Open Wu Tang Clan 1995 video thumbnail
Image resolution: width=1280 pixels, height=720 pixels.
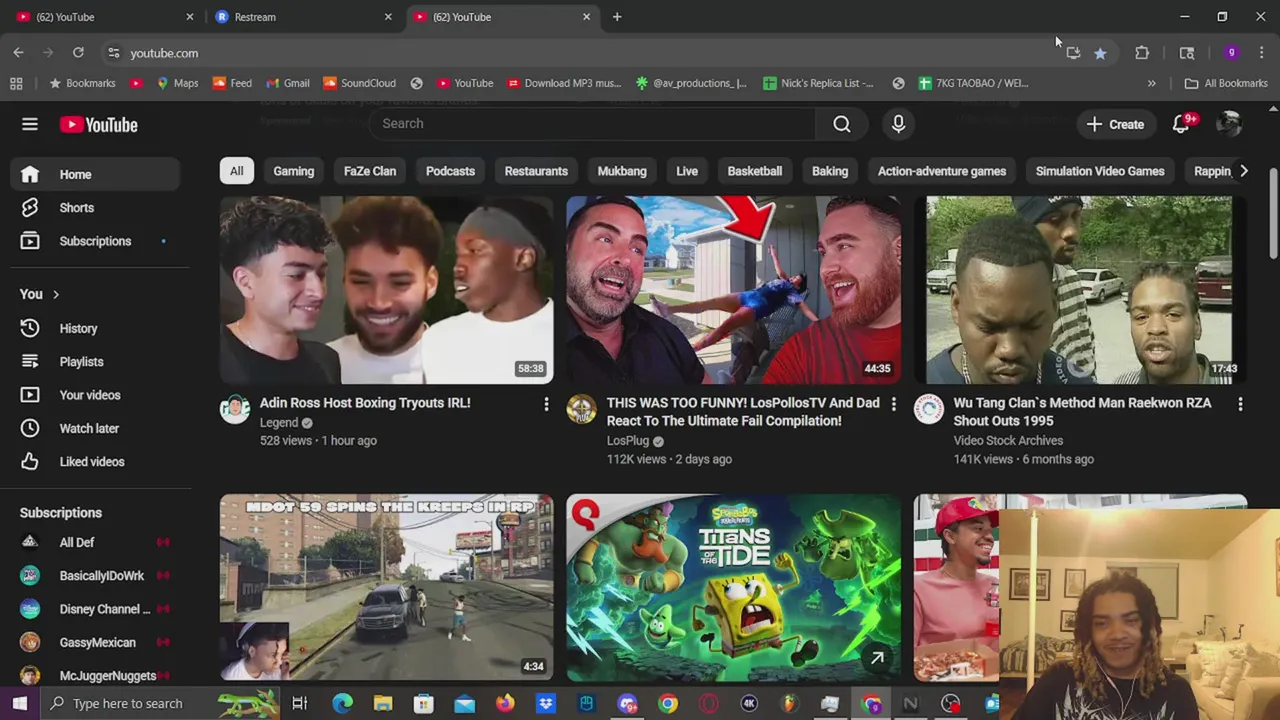[x=1080, y=290]
